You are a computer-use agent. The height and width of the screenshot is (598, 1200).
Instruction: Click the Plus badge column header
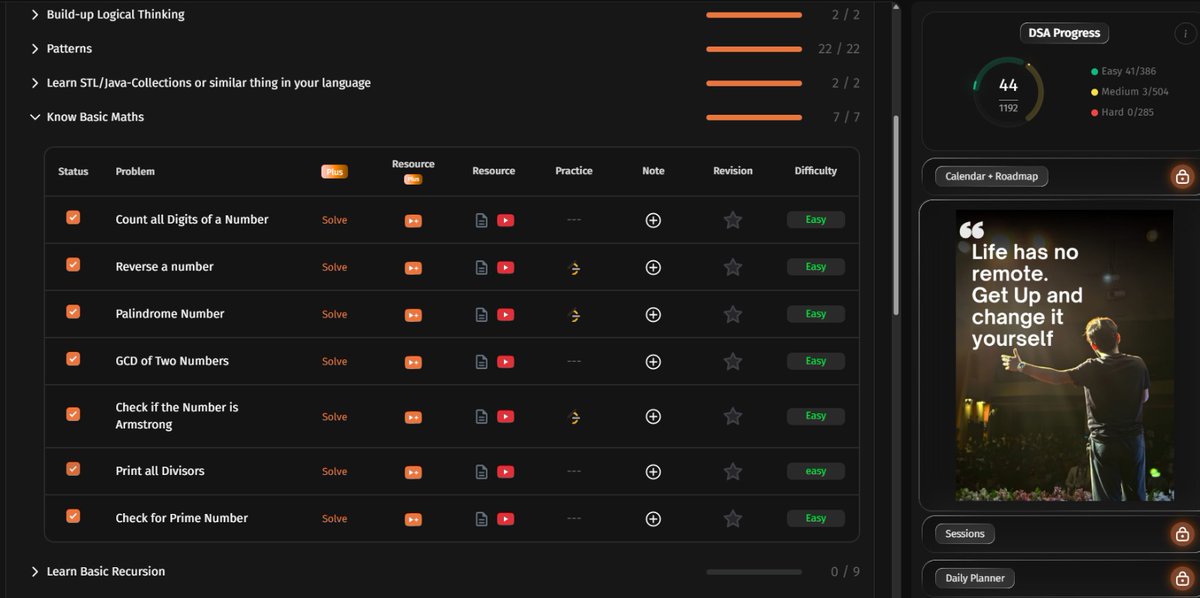click(334, 172)
